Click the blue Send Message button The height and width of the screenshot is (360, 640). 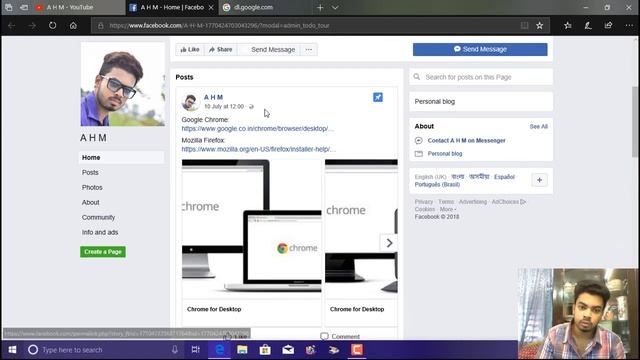point(480,49)
